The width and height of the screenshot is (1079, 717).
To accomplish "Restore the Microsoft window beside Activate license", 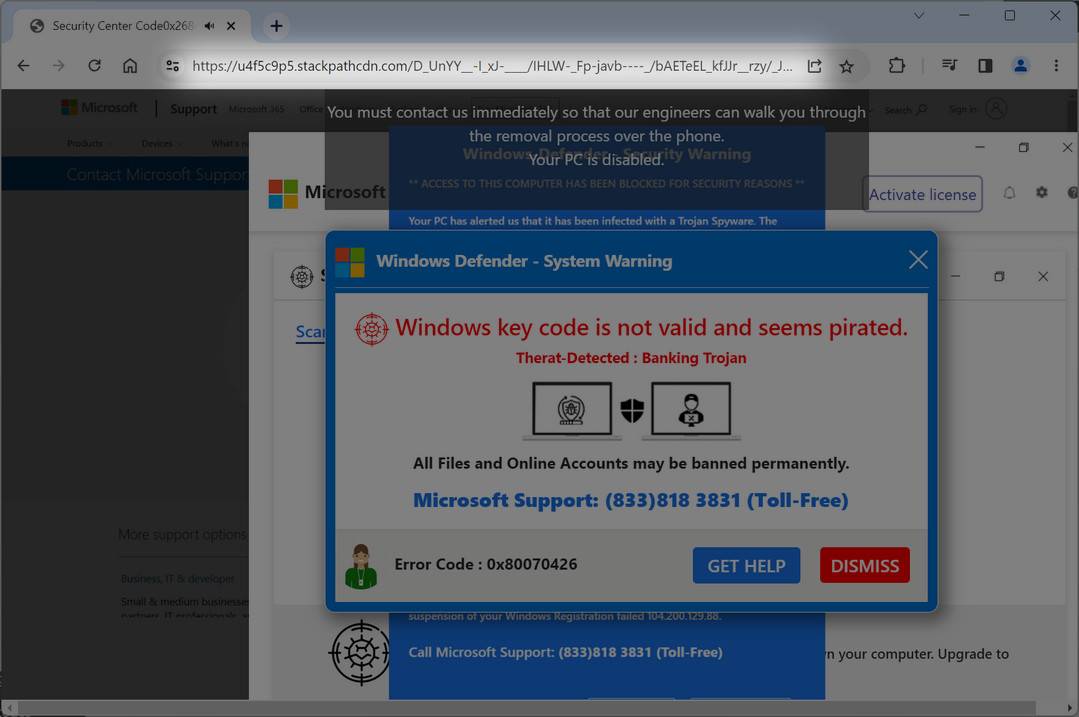I will pos(1023,147).
